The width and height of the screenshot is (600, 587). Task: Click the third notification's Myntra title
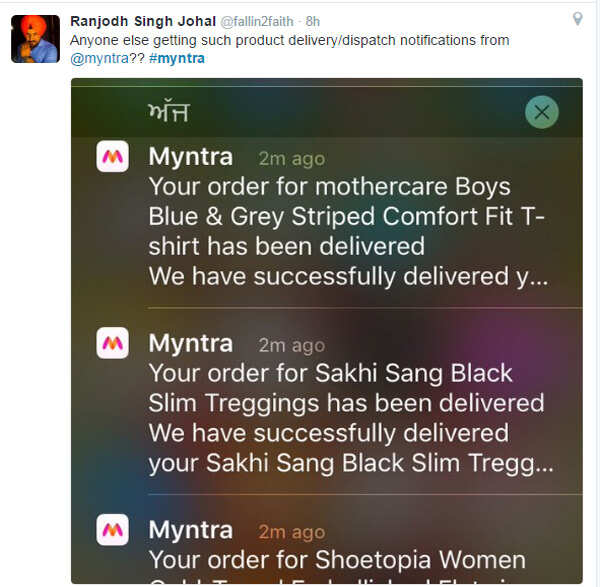tap(191, 530)
